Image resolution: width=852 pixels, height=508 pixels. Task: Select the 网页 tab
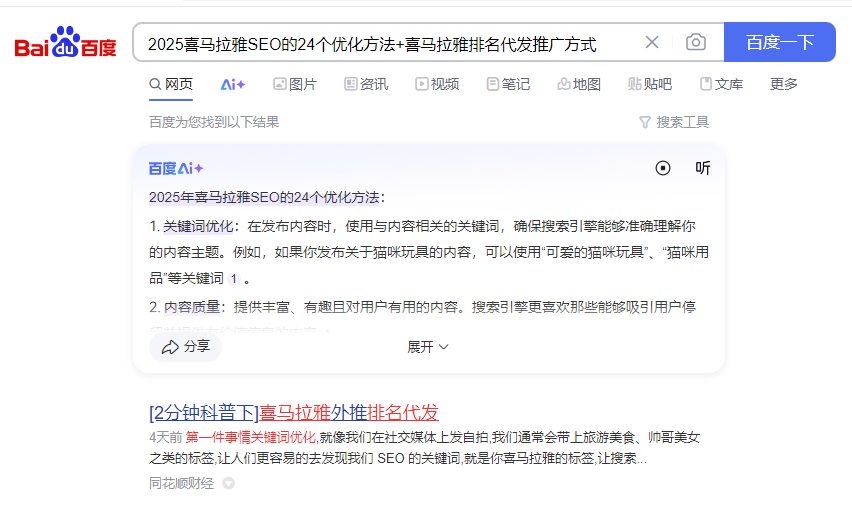(171, 84)
